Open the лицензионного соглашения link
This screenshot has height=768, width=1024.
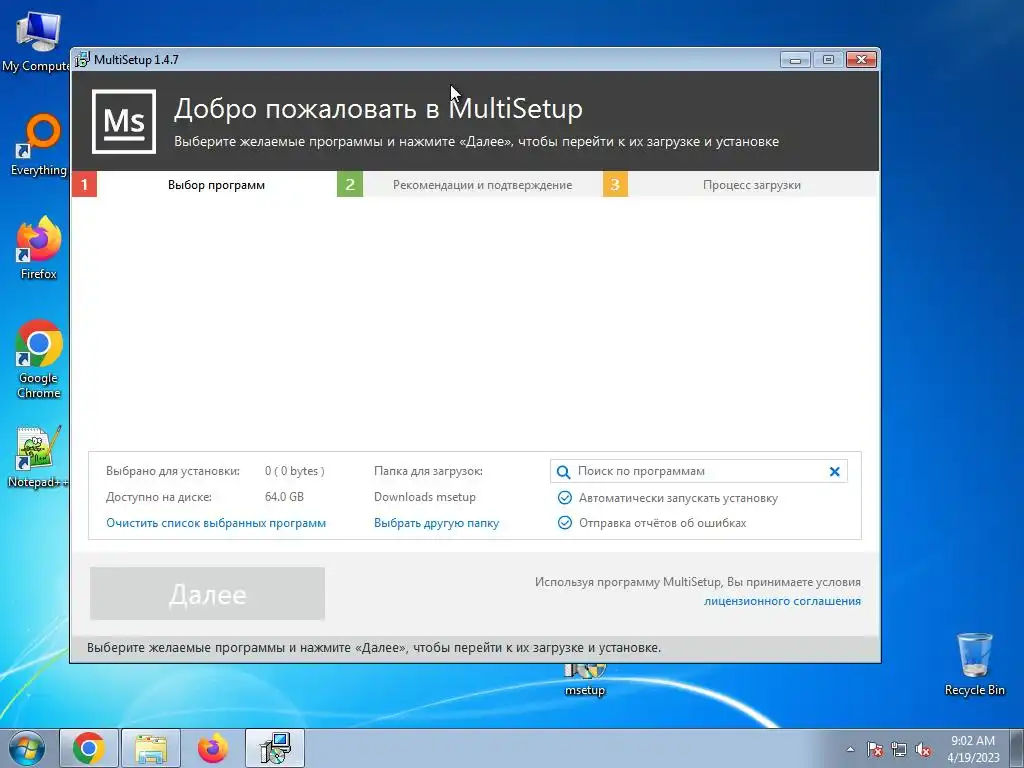(x=782, y=601)
